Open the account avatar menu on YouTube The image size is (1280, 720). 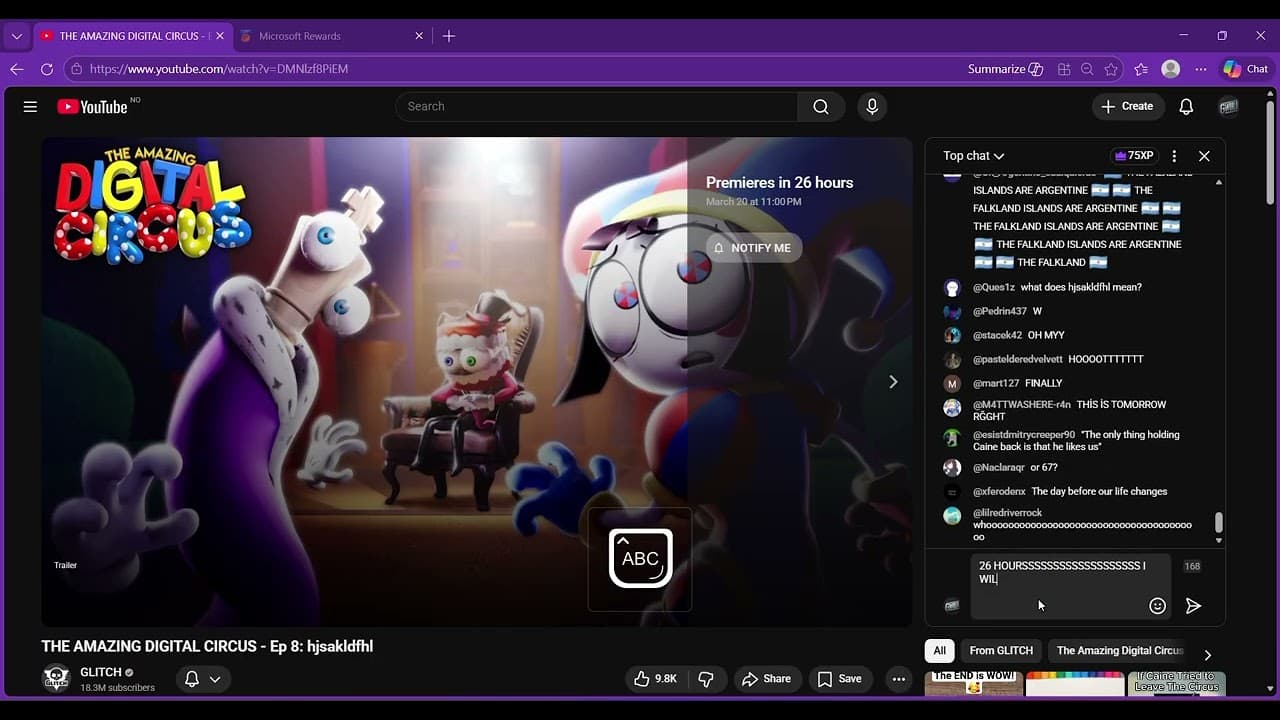pos(1228,107)
